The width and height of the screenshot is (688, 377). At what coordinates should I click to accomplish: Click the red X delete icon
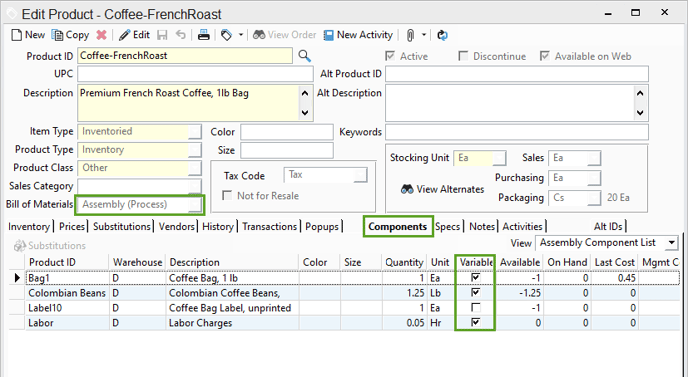101,35
